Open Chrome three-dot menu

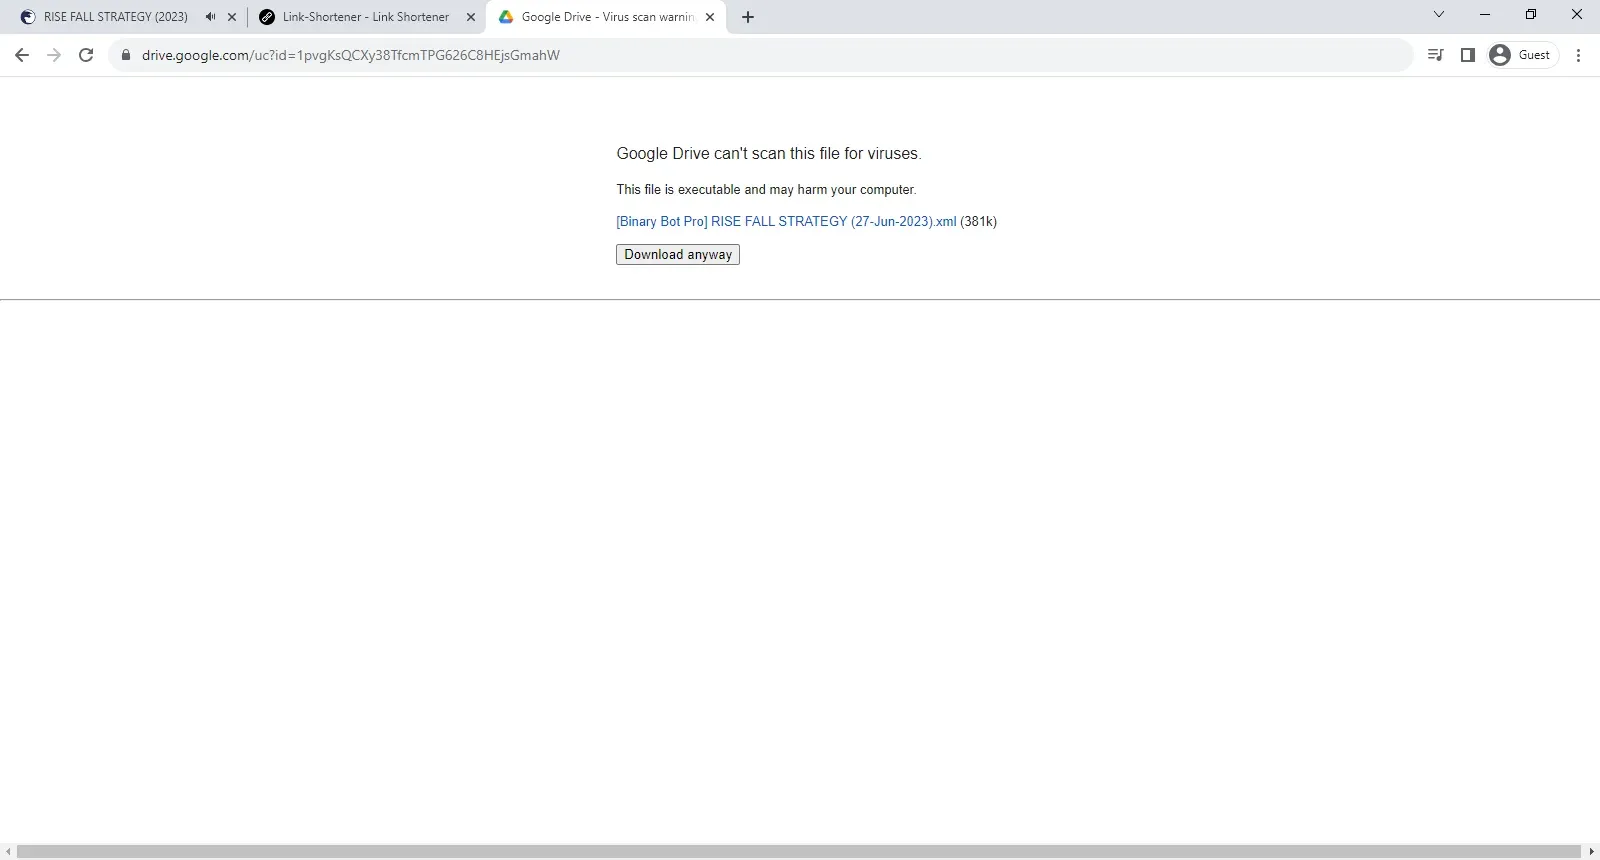click(x=1579, y=55)
